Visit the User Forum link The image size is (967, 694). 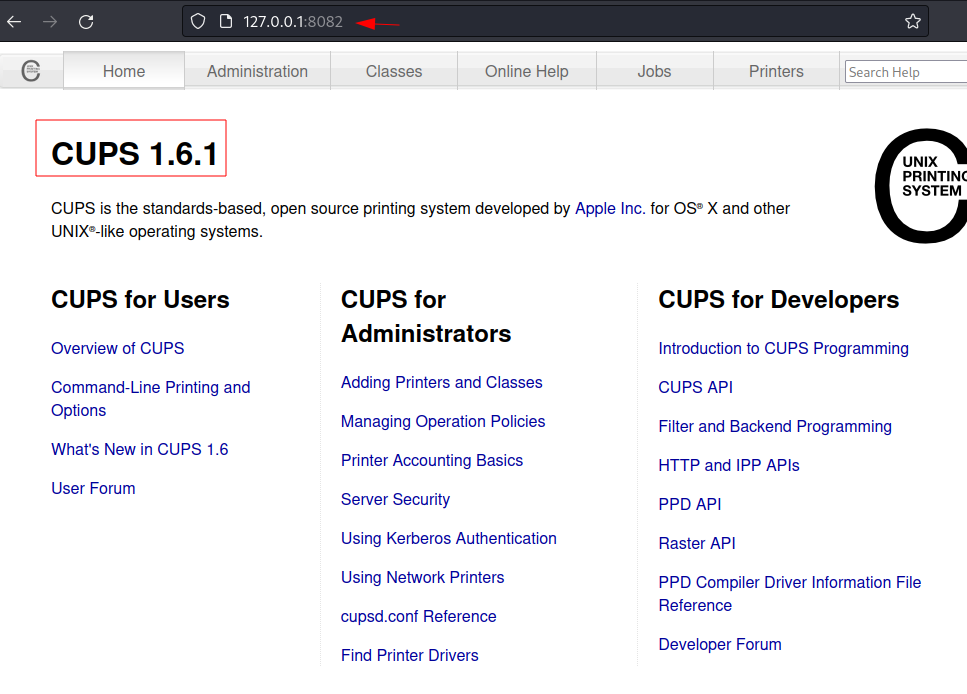tap(93, 488)
